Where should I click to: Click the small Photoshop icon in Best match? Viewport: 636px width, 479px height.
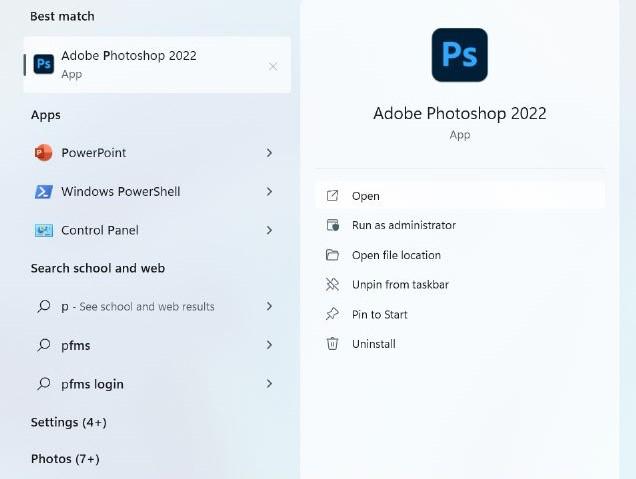[43, 64]
